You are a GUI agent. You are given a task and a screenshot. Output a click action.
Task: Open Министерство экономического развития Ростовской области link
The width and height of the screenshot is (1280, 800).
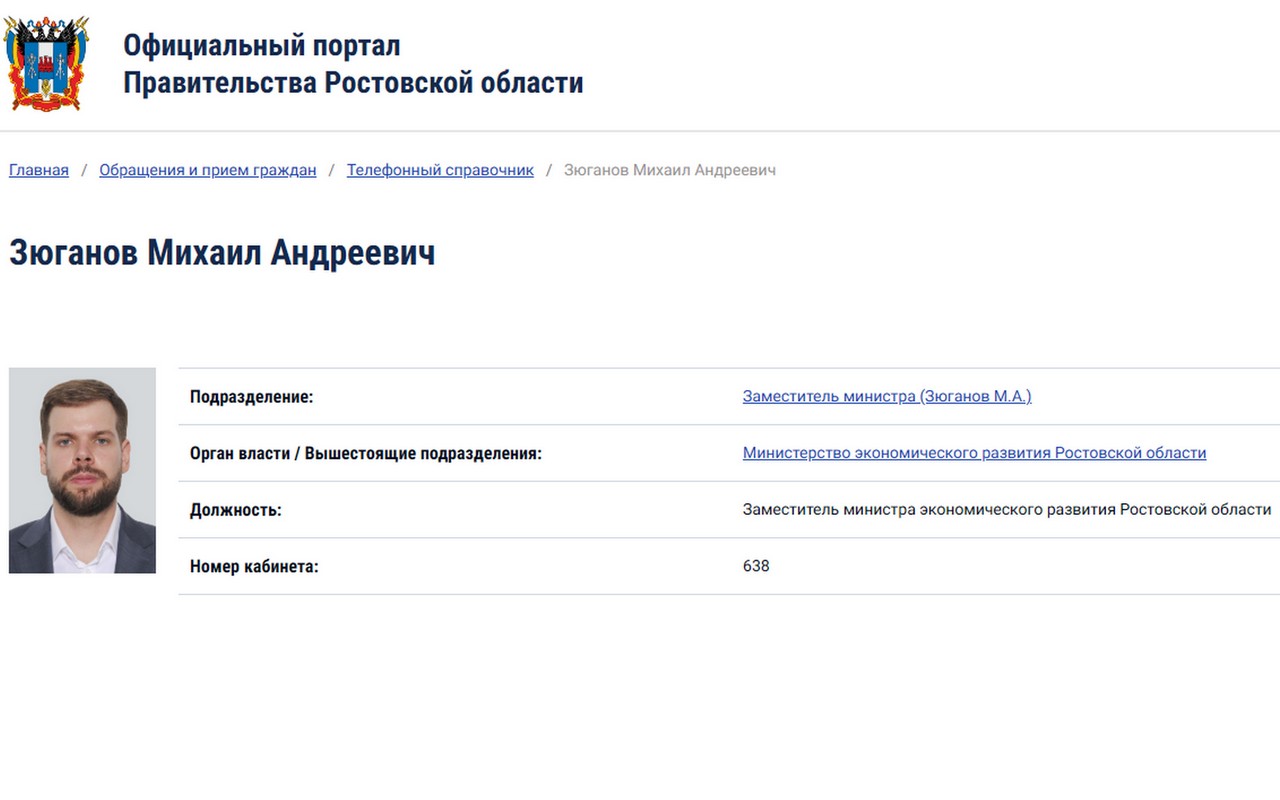pos(974,453)
